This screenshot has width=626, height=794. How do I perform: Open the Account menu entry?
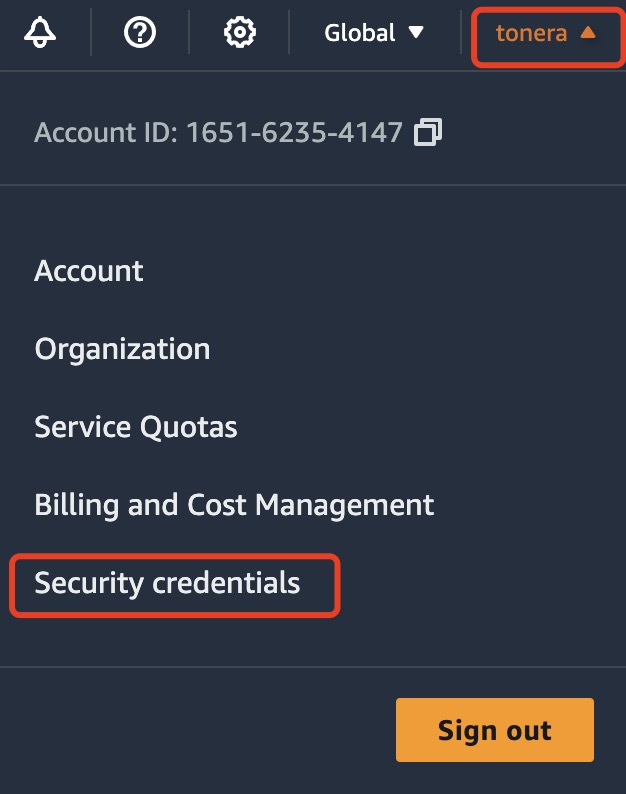[x=89, y=271]
